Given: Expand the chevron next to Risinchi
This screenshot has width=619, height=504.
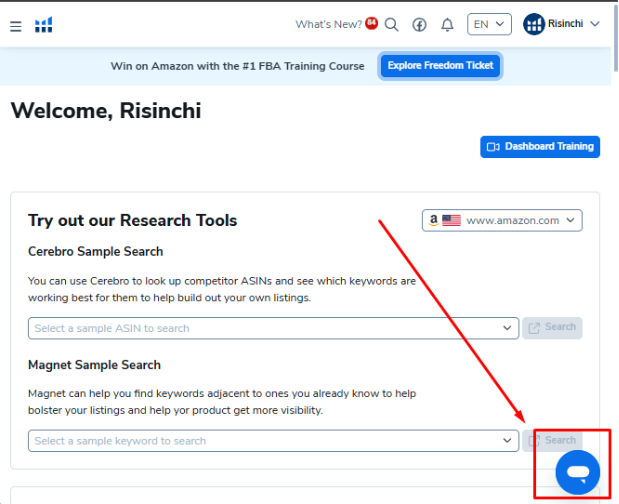Looking at the screenshot, I should (x=596, y=24).
